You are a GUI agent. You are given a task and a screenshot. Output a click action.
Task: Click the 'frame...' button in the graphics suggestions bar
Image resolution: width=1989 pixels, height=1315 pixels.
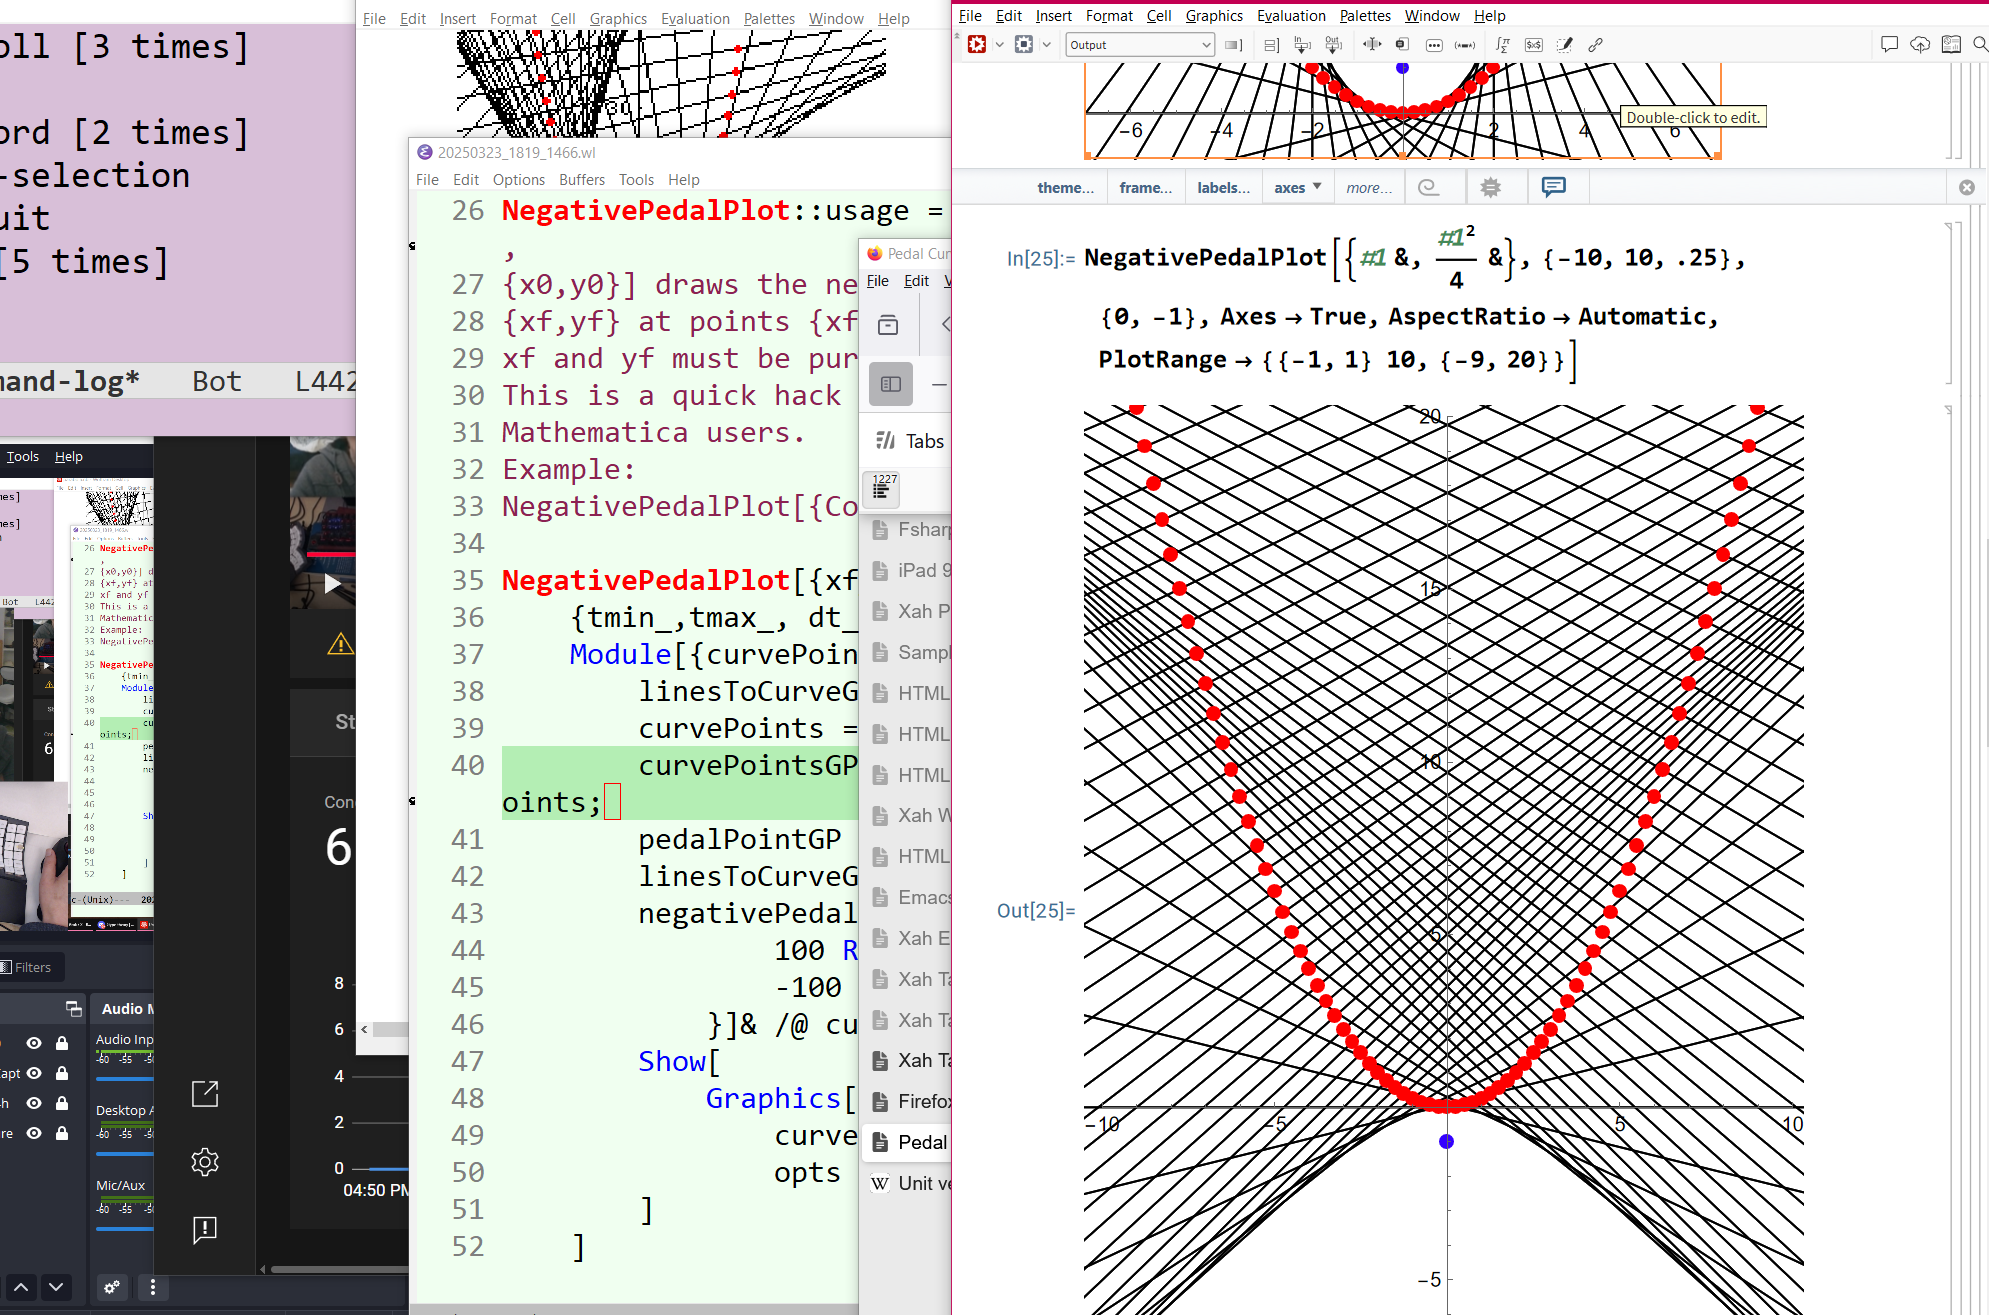coord(1145,187)
